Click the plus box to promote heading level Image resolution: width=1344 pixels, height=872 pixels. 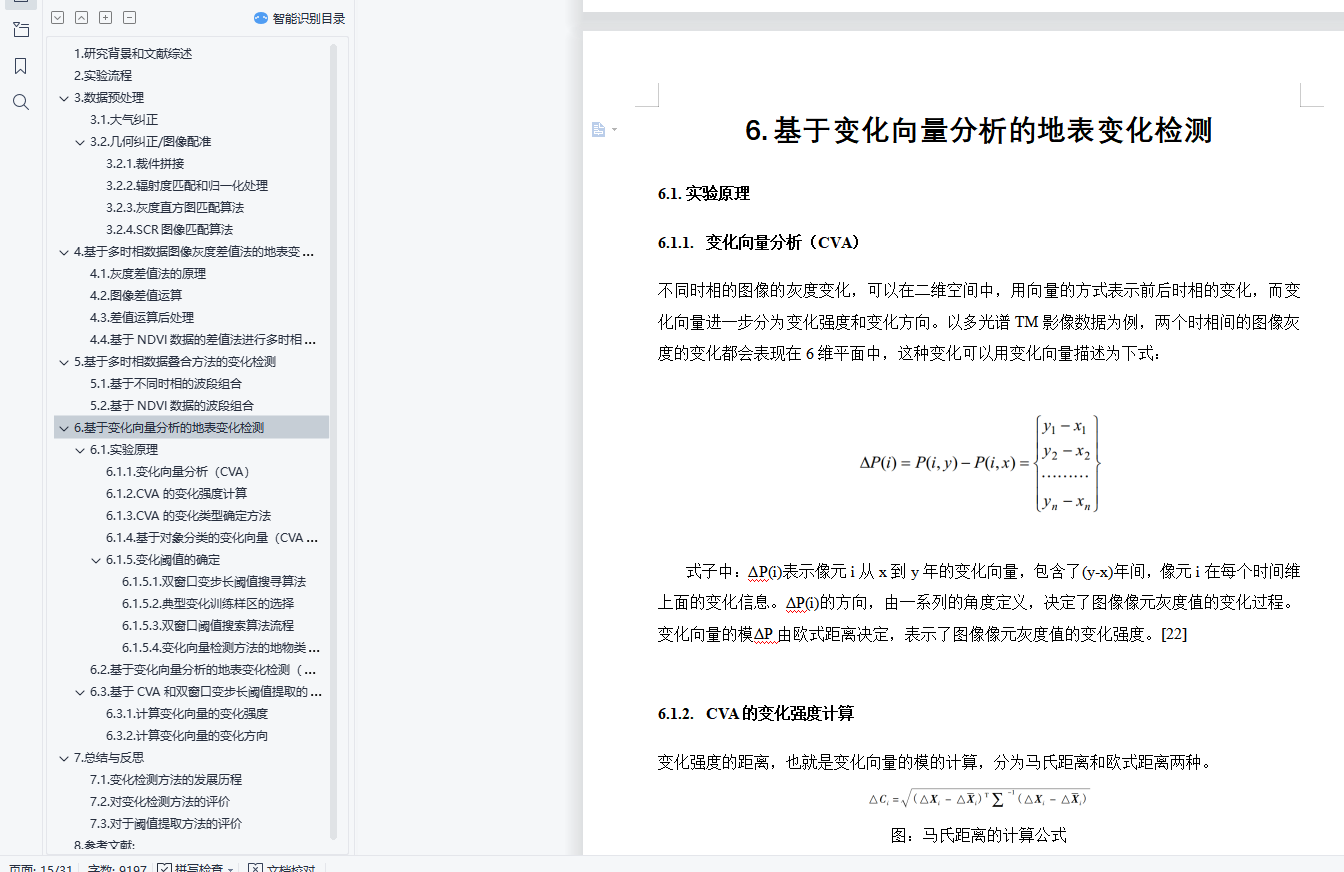tap(105, 17)
